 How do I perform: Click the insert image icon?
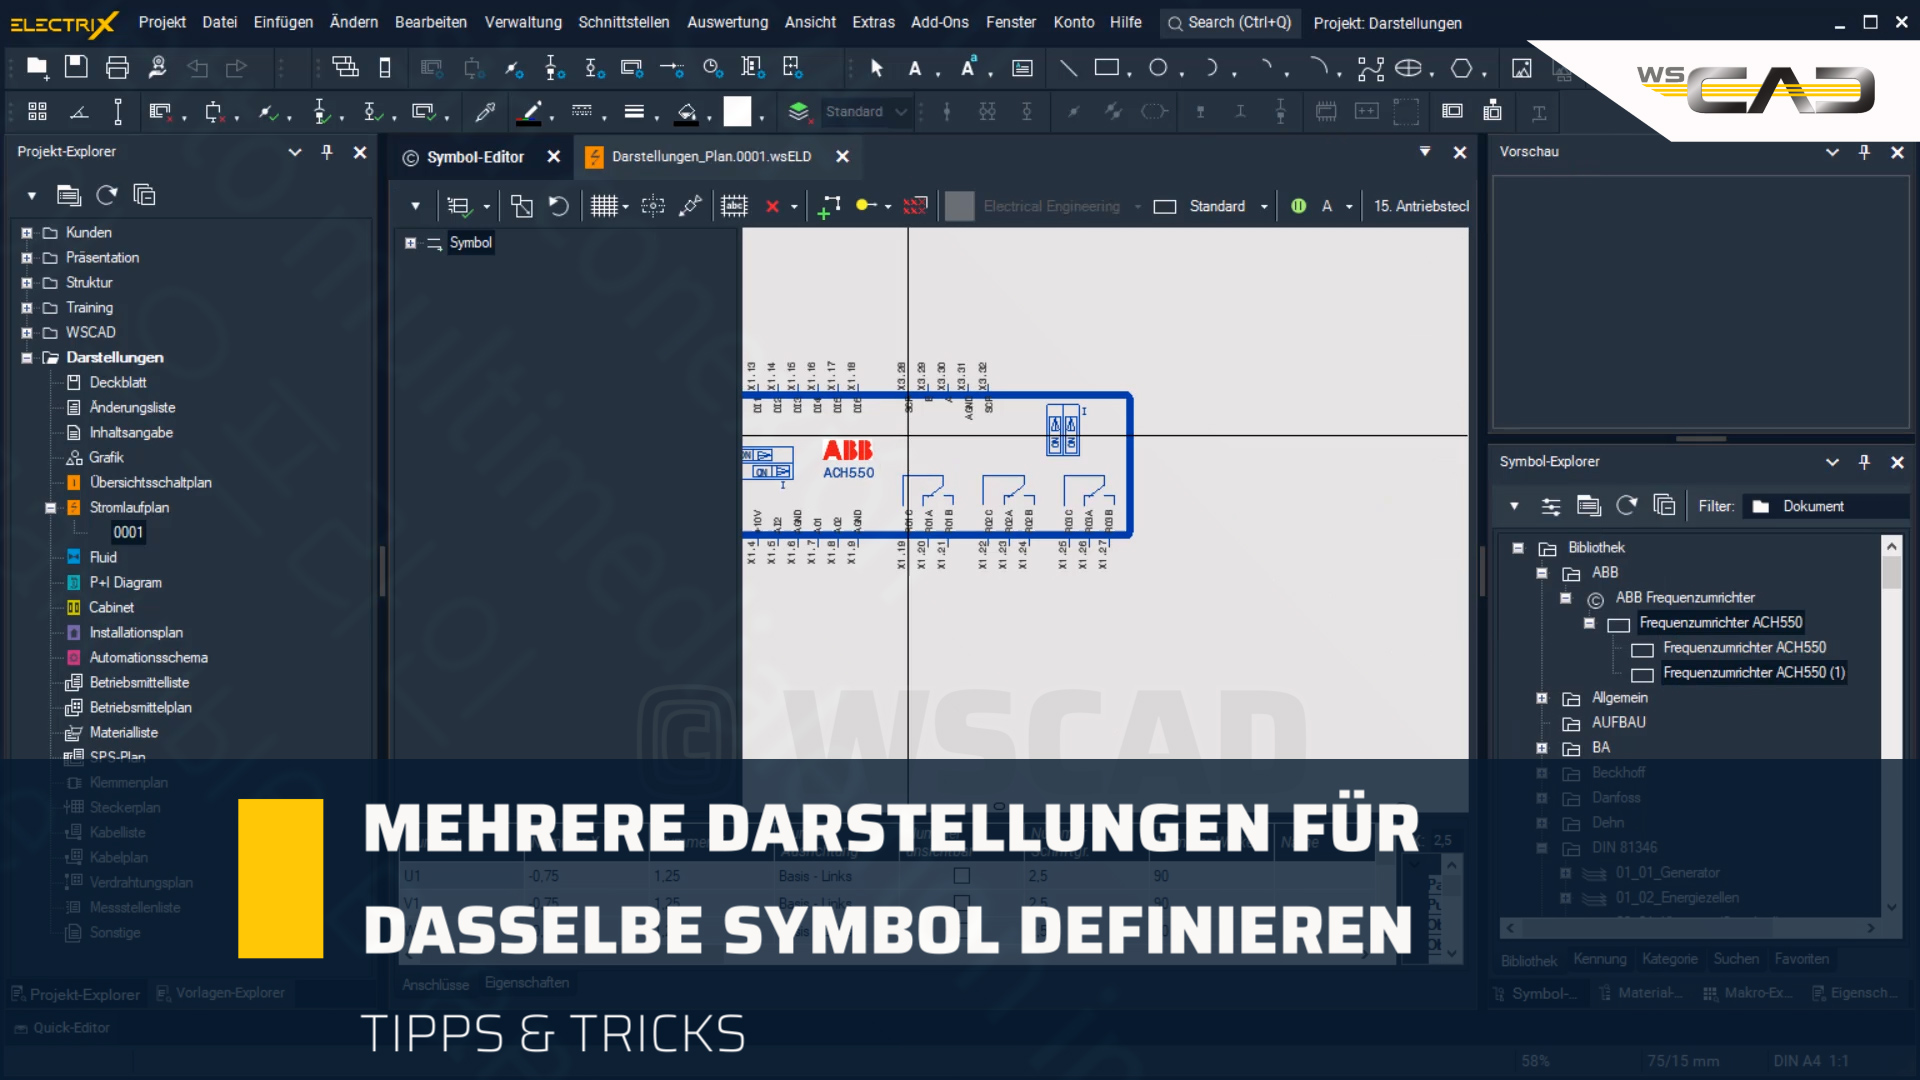(x=1522, y=69)
